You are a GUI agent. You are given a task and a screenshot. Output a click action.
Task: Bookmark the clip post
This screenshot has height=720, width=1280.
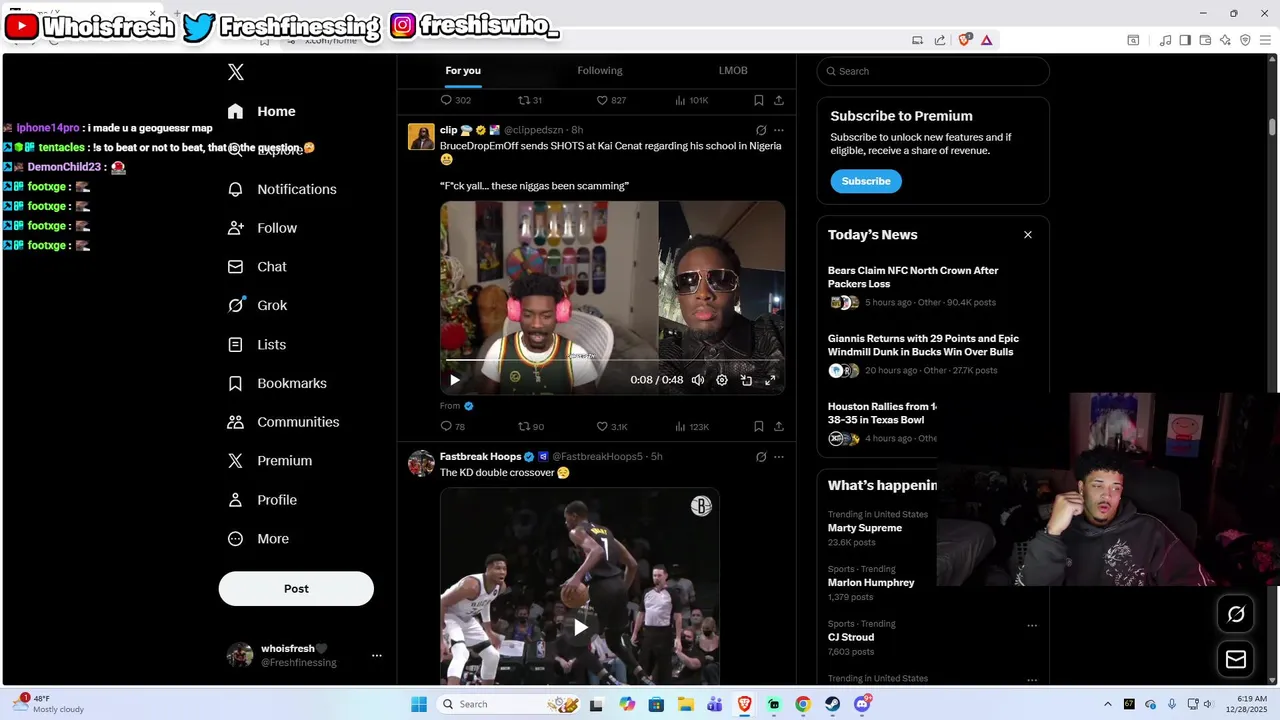pos(759,426)
